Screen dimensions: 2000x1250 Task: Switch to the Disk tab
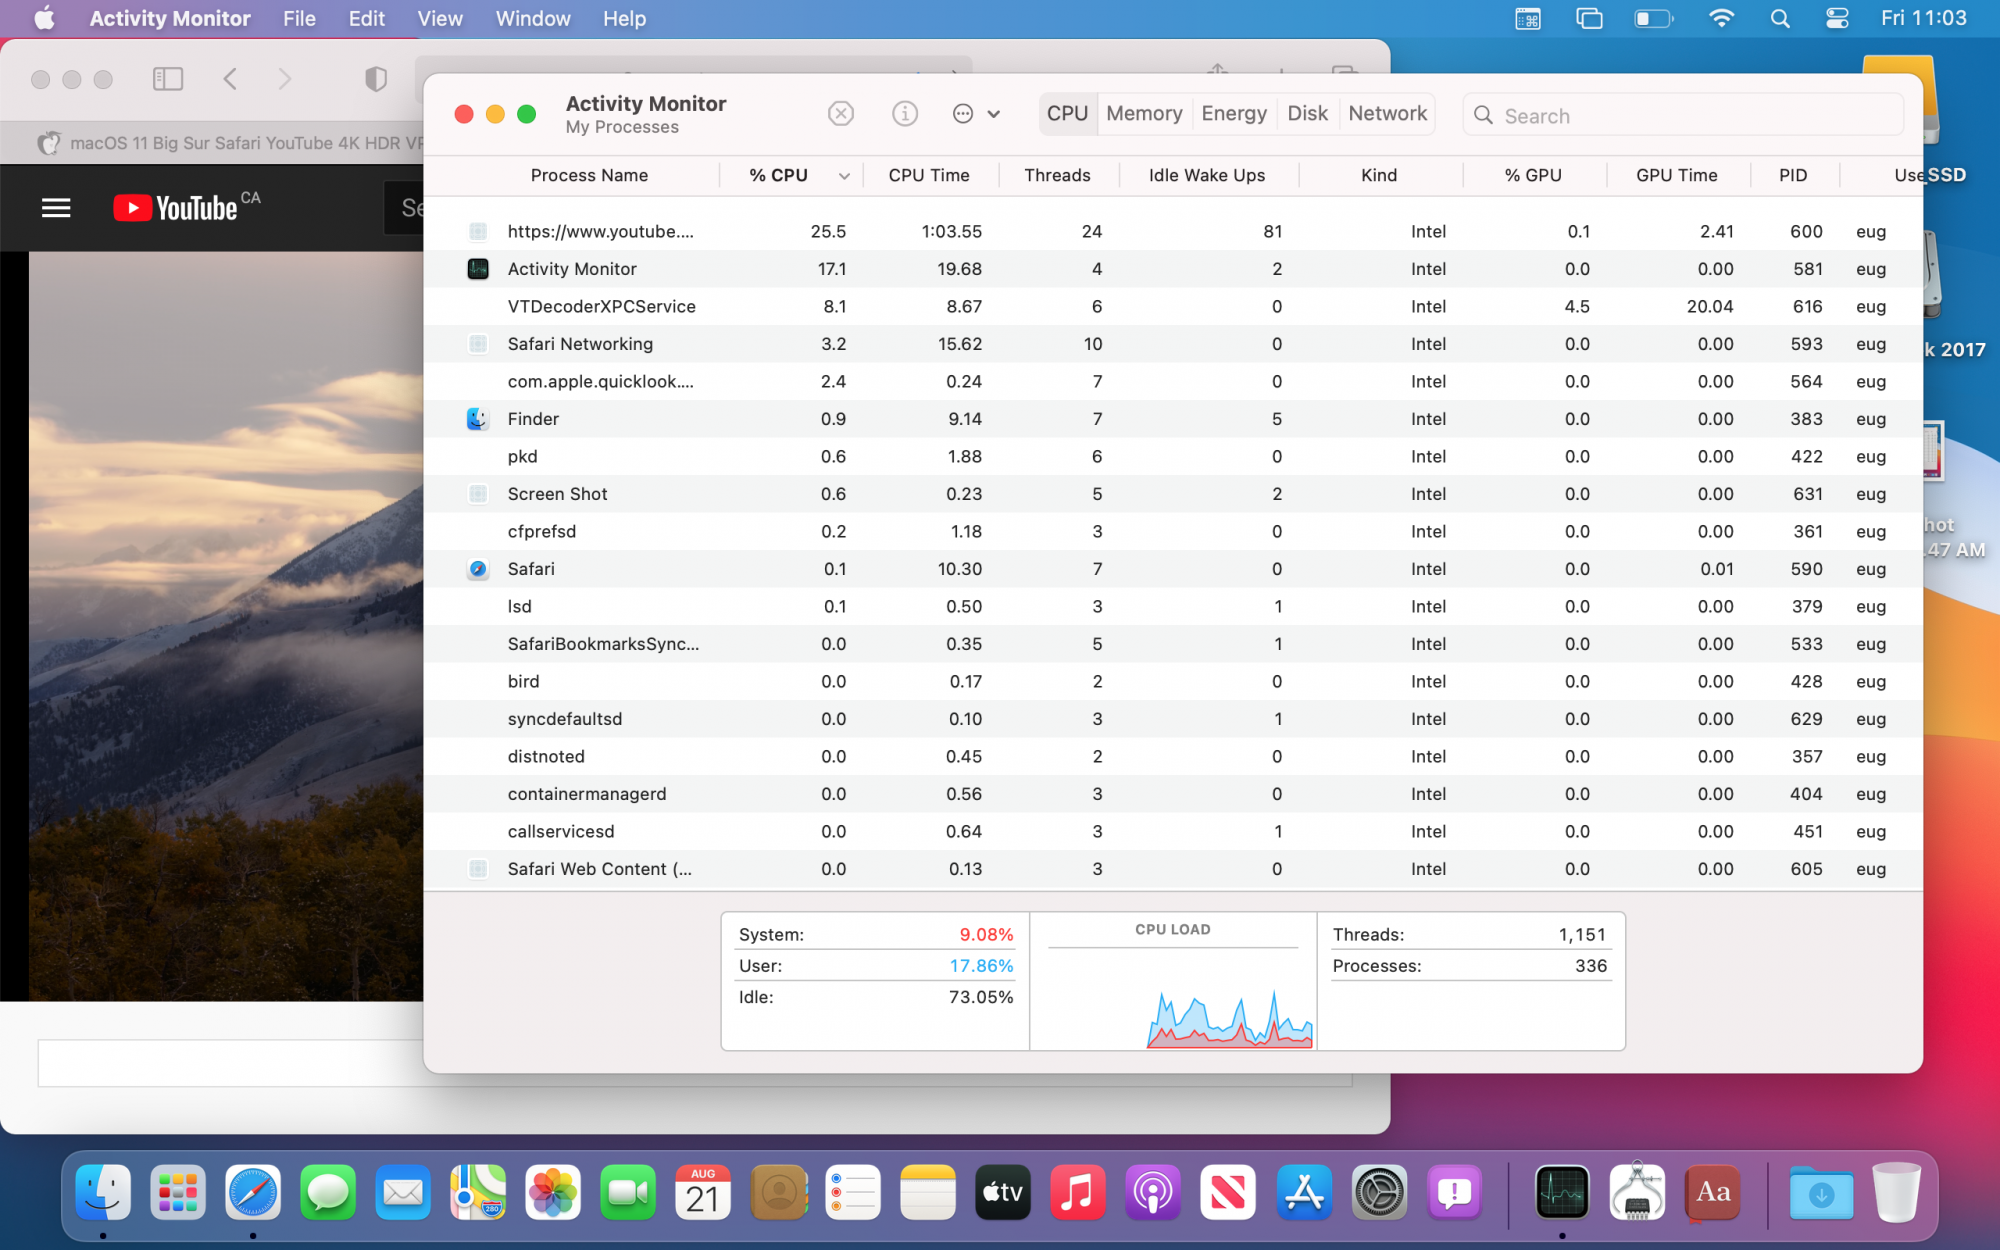click(x=1307, y=114)
